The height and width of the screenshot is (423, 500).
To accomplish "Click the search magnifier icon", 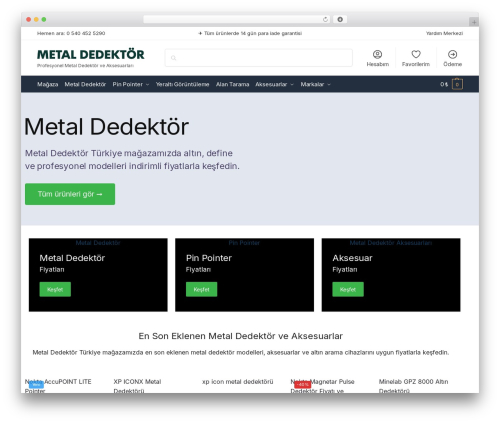I will [173, 58].
